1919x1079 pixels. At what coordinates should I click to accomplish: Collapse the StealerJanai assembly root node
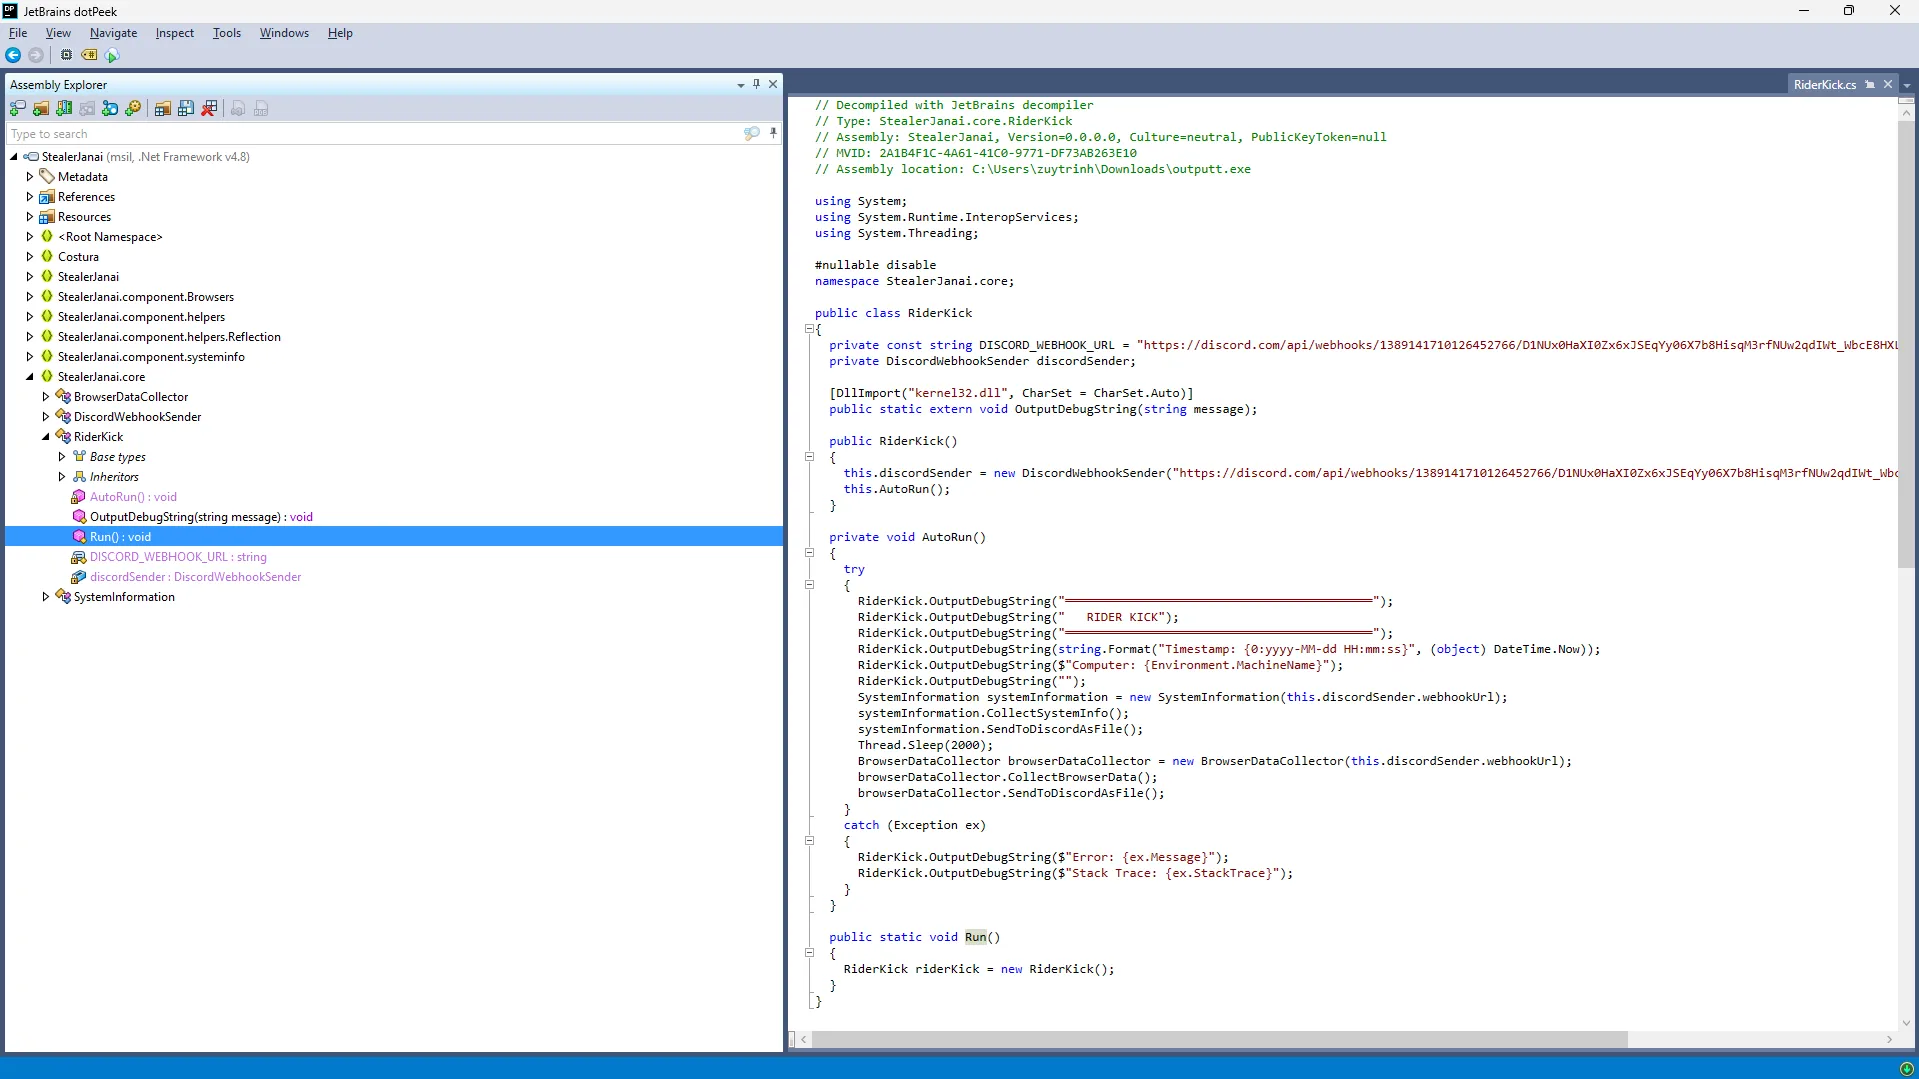[14, 157]
